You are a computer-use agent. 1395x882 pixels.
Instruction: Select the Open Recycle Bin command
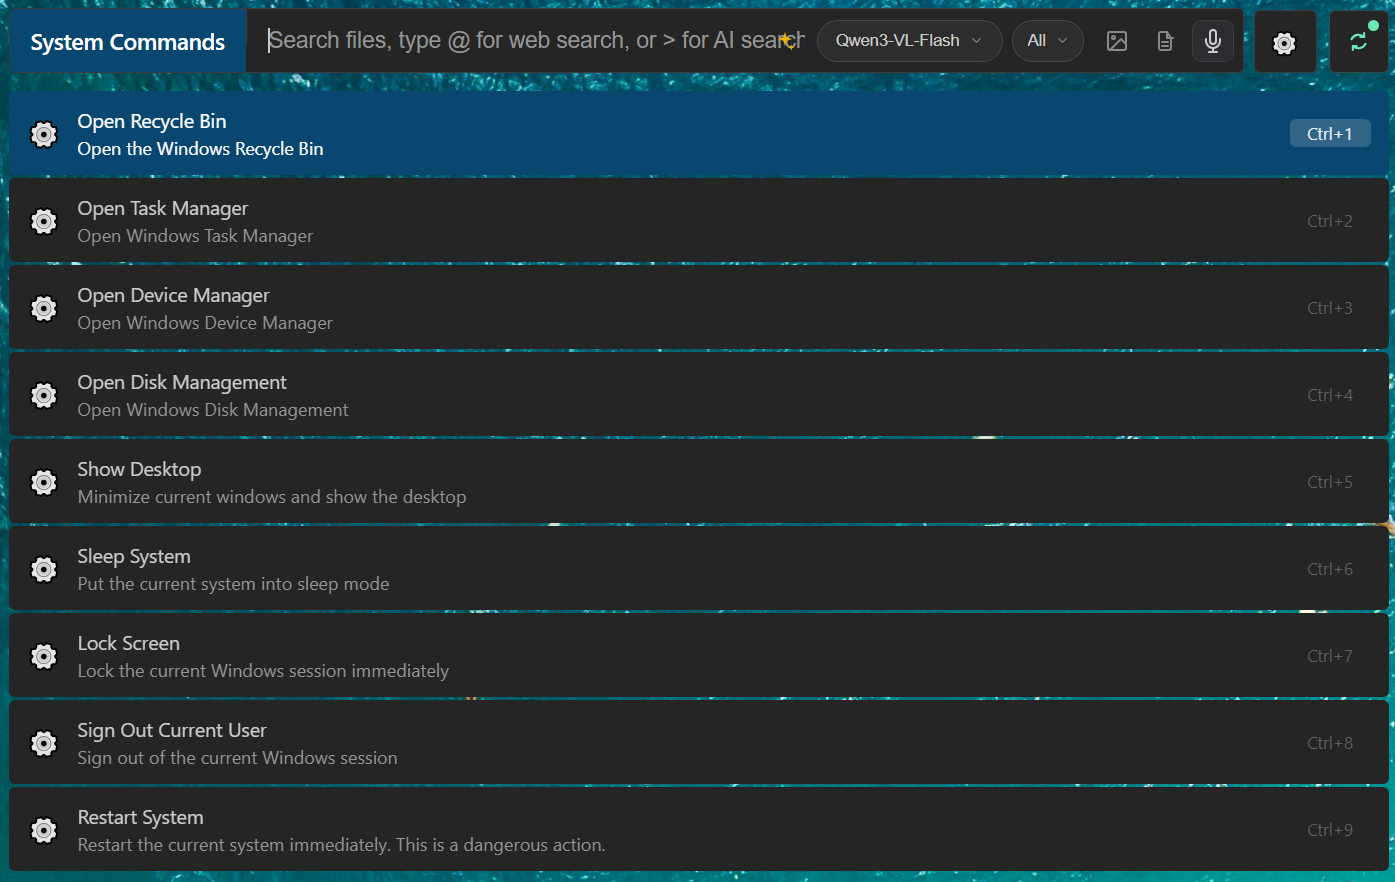699,134
